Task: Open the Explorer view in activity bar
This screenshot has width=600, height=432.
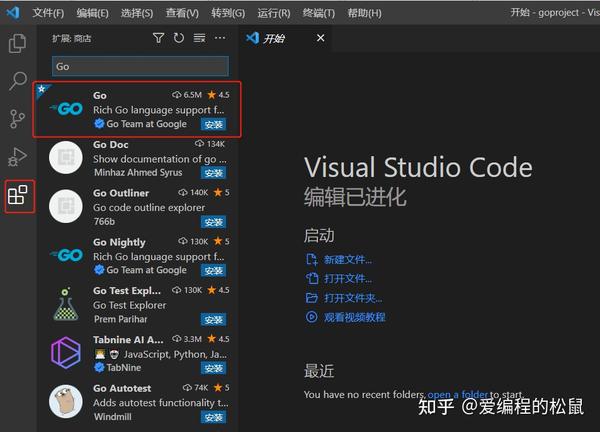Action: (x=18, y=43)
